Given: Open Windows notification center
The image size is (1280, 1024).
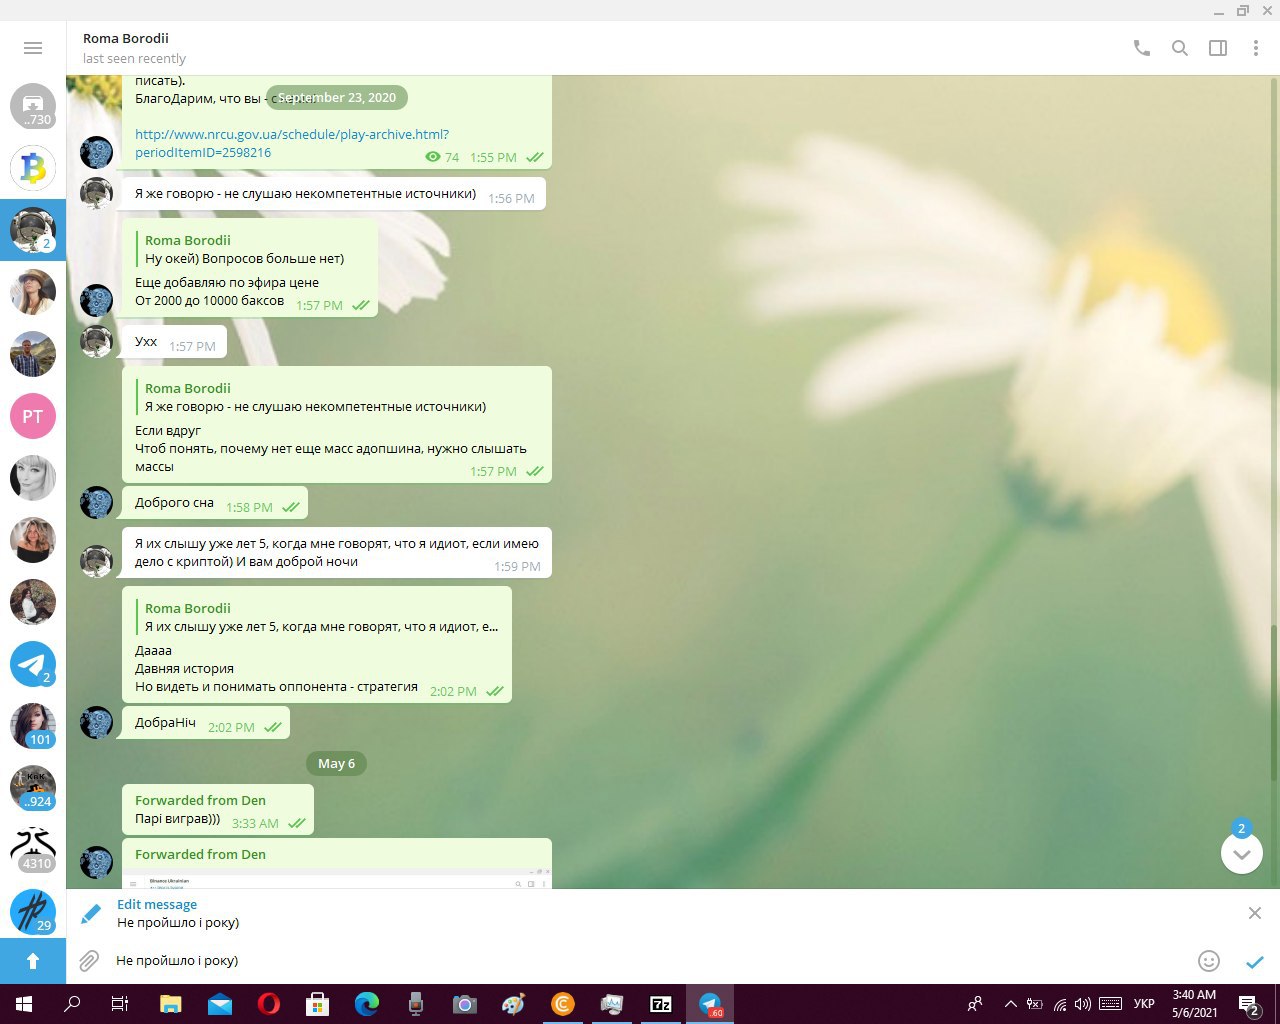Looking at the screenshot, I should coord(1249,1004).
